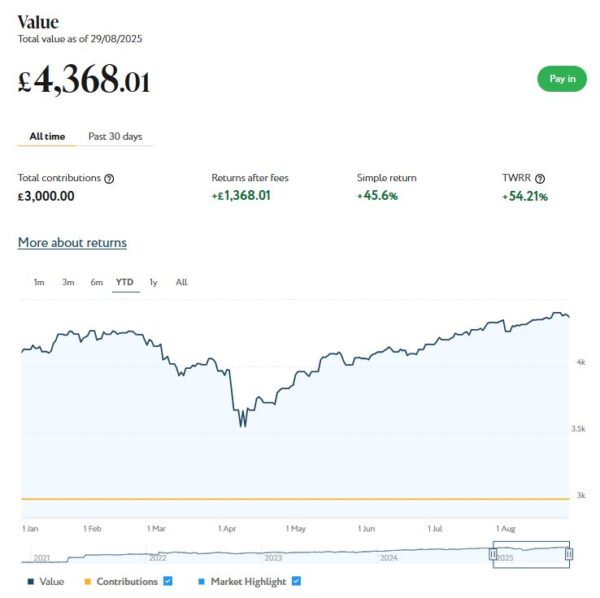Click the Contributions legend yellow swatch

pyautogui.click(x=87, y=582)
